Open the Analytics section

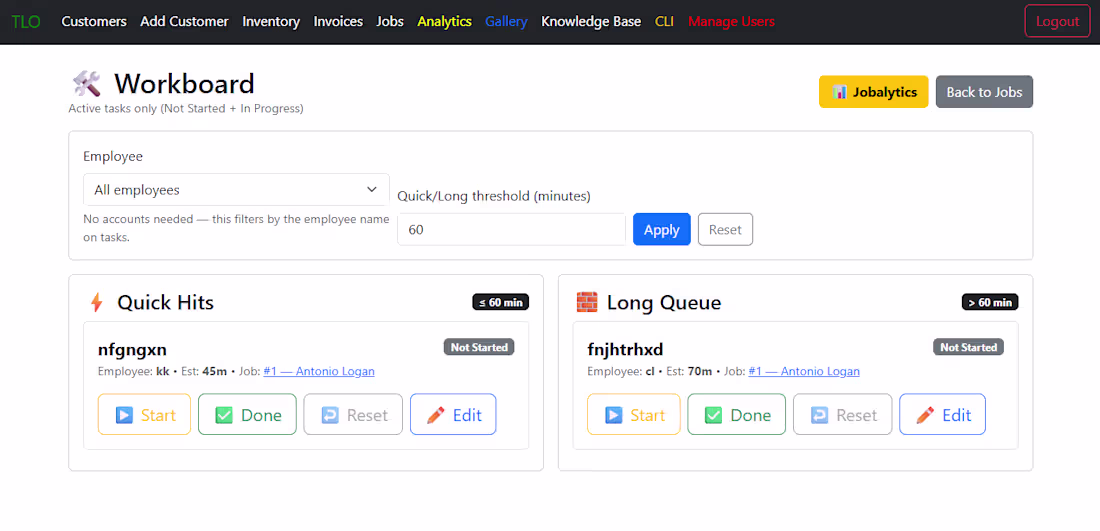point(445,22)
